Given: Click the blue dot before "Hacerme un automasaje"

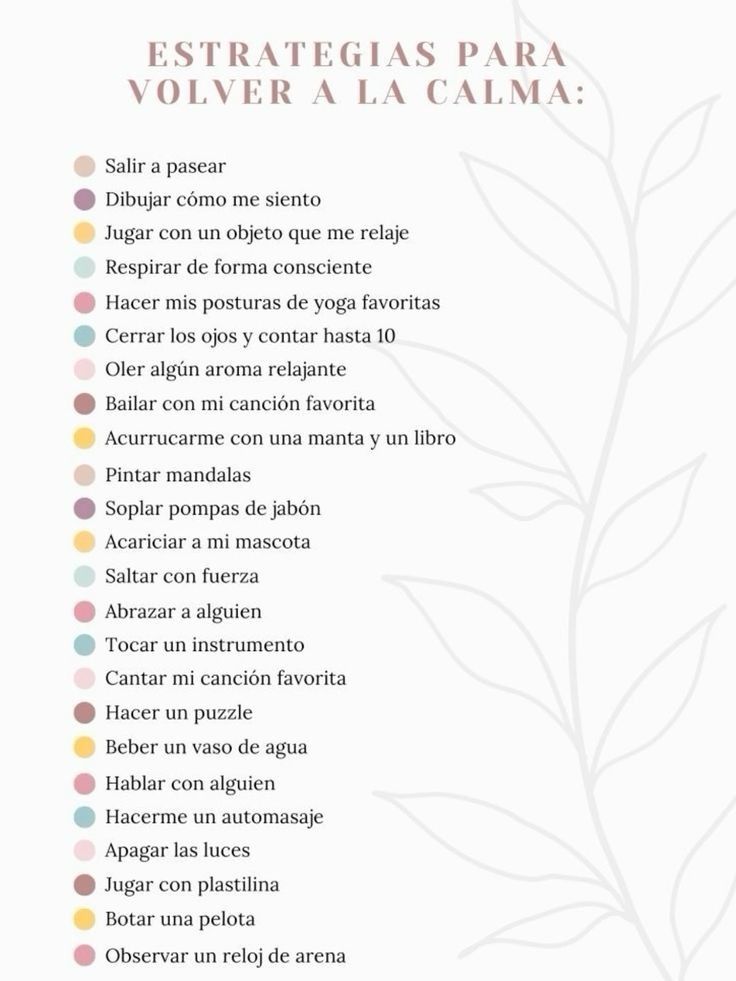Looking at the screenshot, I should coord(85,817).
